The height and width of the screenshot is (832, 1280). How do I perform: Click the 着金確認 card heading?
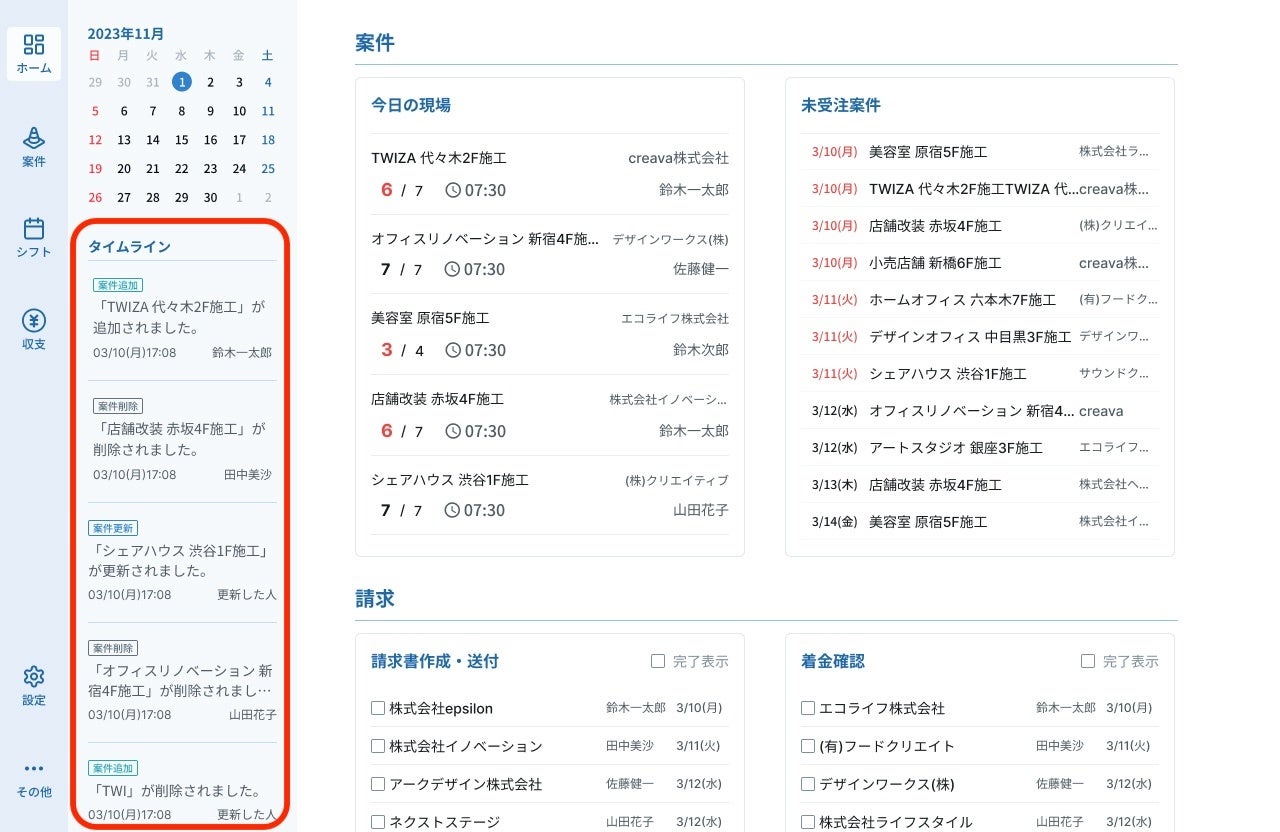833,661
